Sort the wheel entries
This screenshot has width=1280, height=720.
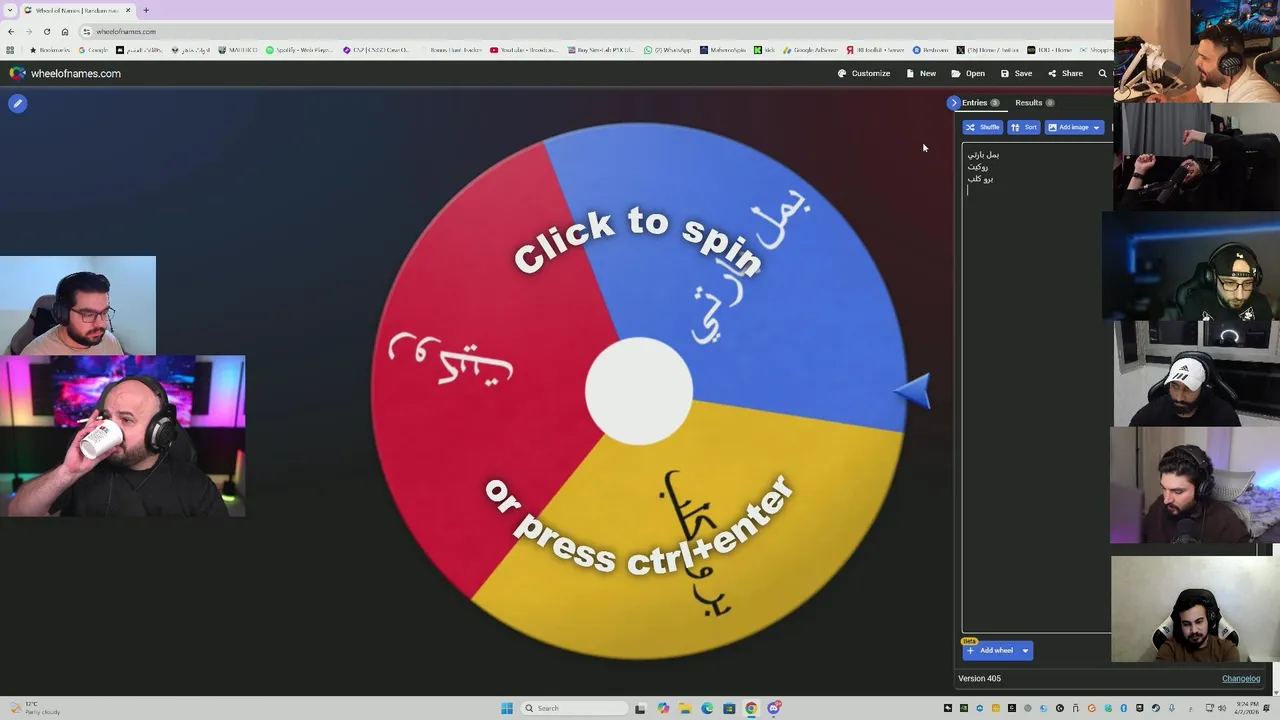(1024, 127)
